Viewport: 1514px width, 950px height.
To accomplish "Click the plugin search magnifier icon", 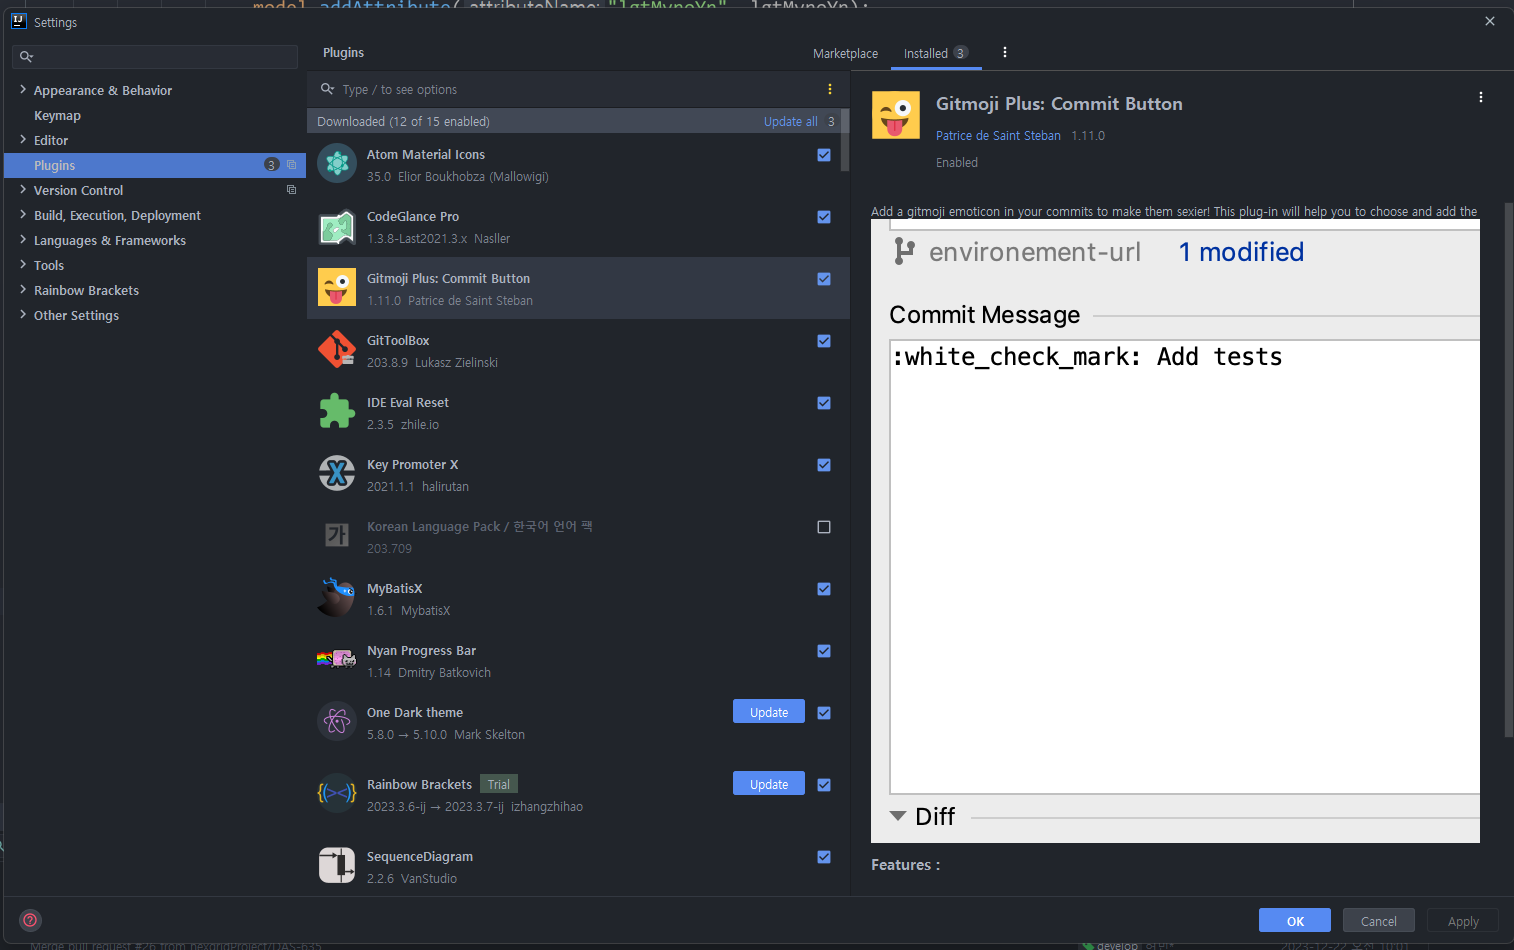I will (x=327, y=89).
